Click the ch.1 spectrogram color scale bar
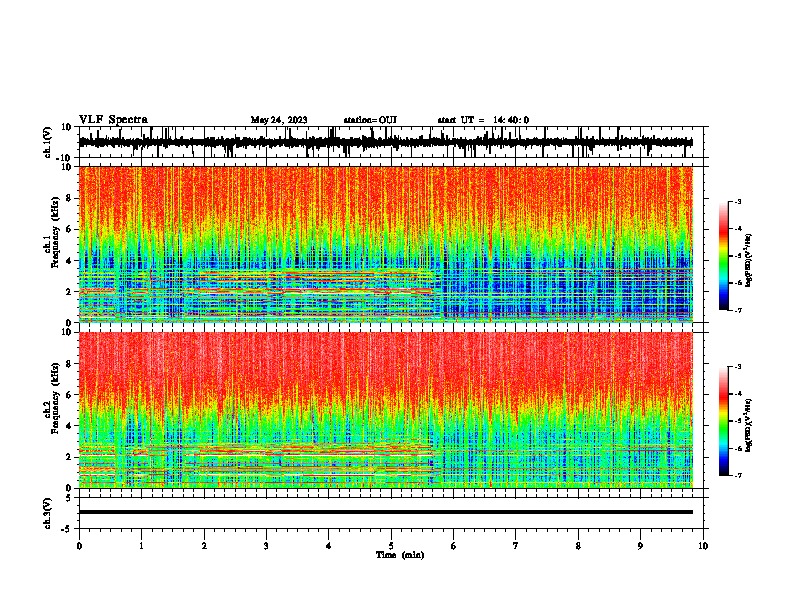This screenshot has width=792, height=612. click(x=723, y=256)
